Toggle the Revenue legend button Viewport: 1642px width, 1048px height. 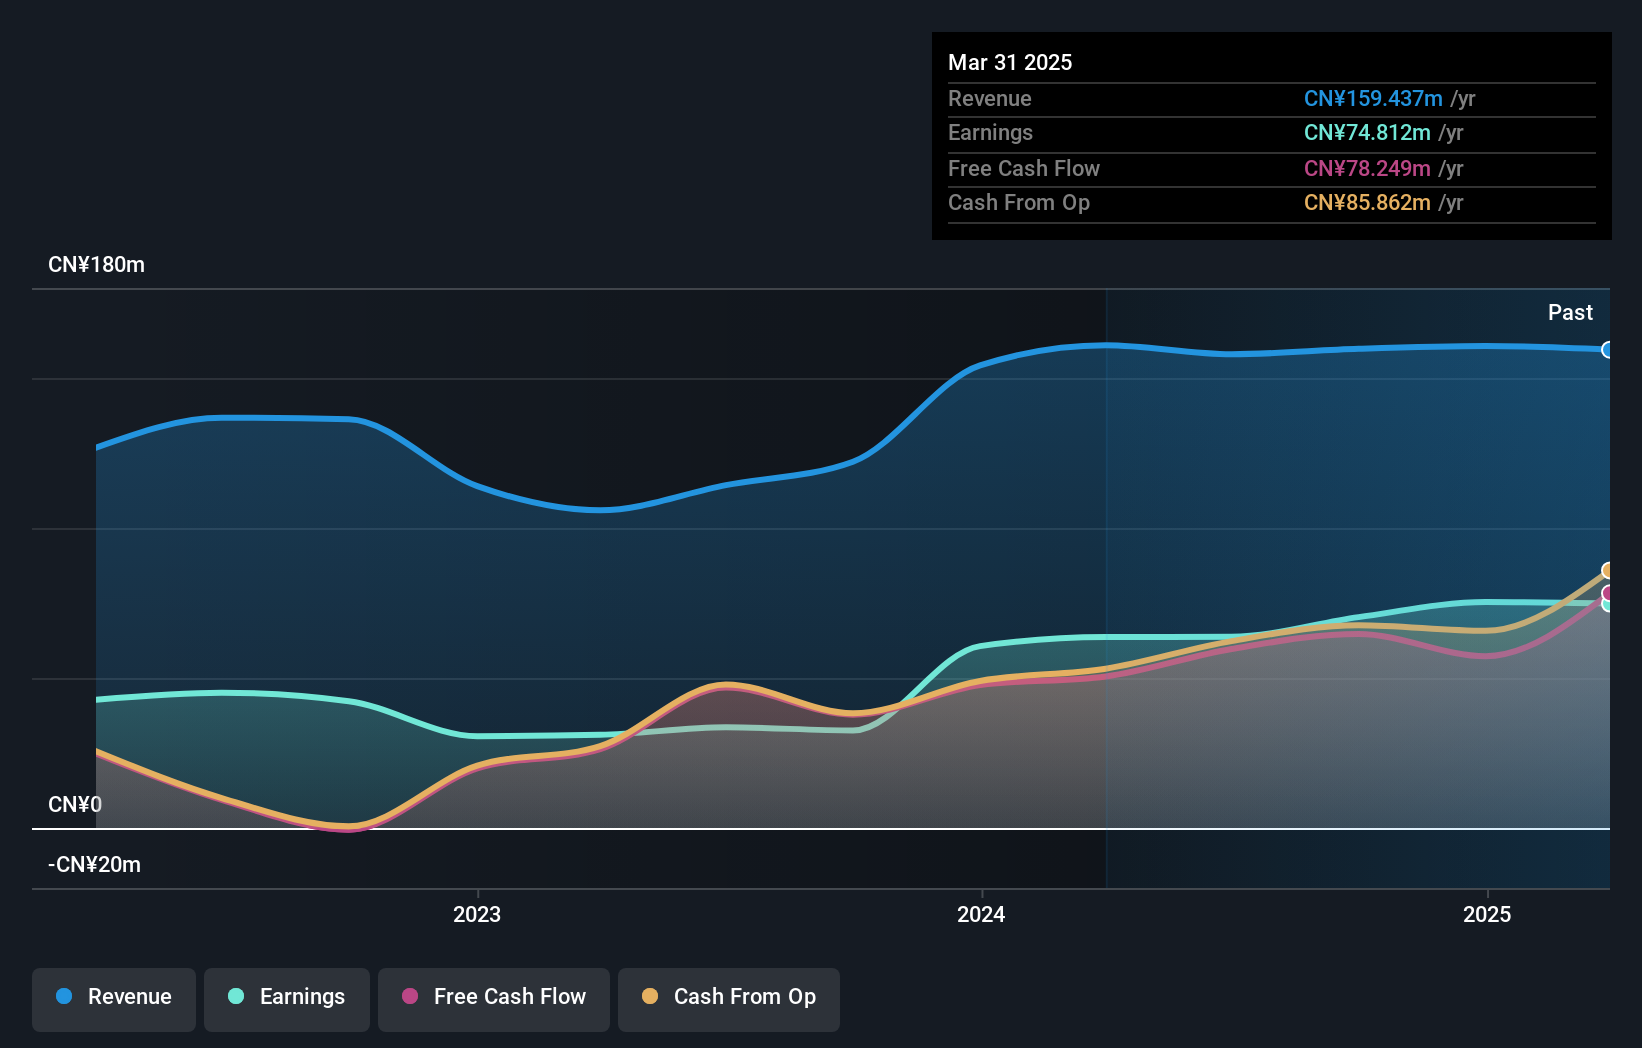point(114,999)
